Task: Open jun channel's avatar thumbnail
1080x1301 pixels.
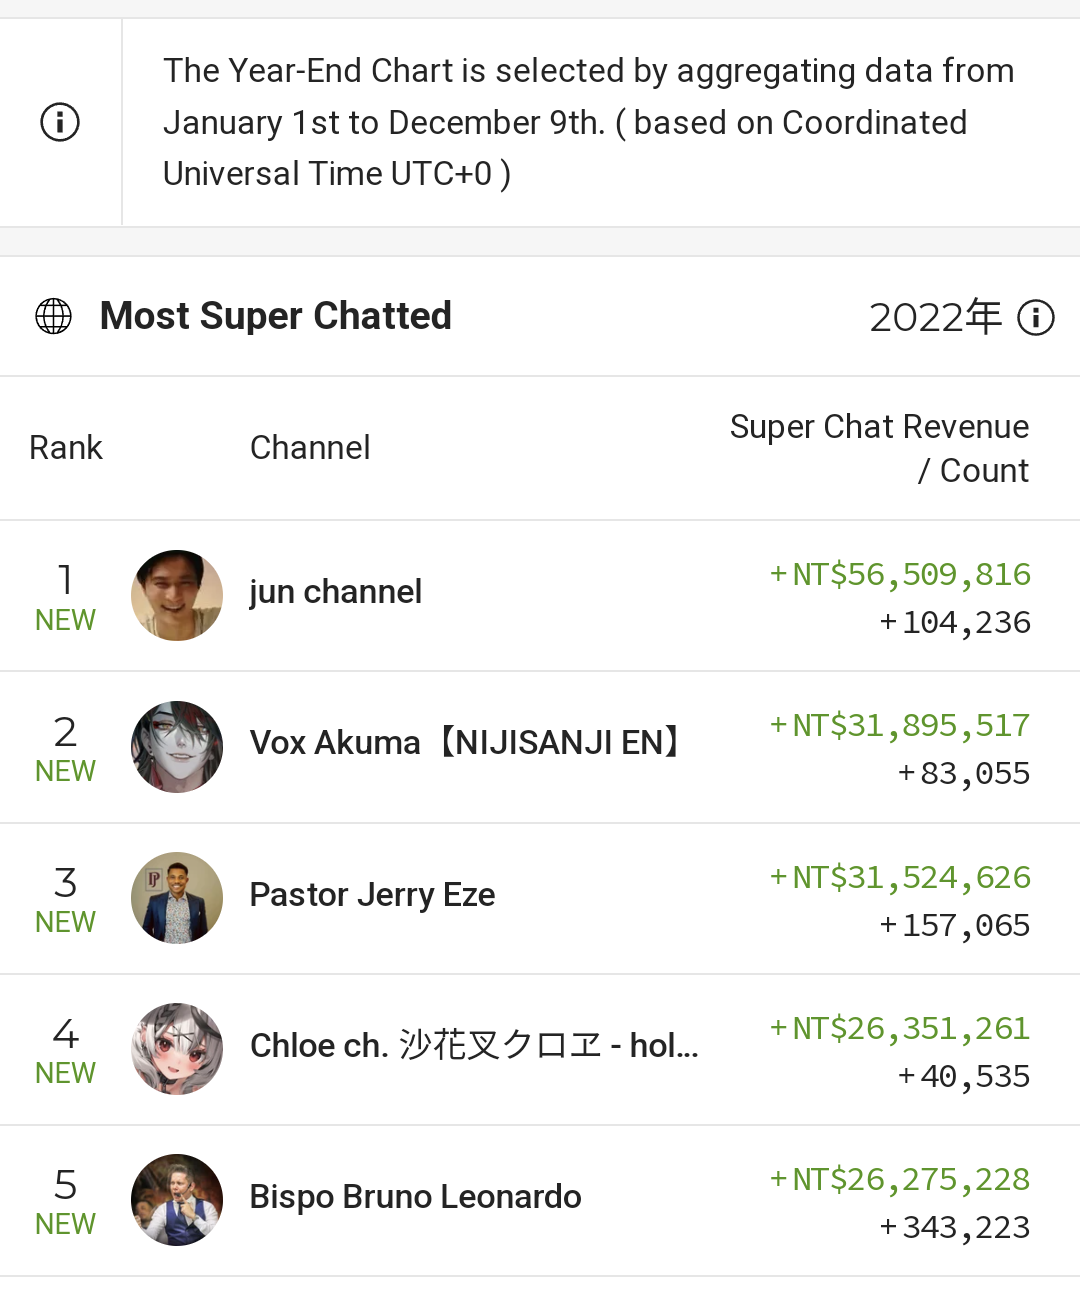Action: pos(177,595)
